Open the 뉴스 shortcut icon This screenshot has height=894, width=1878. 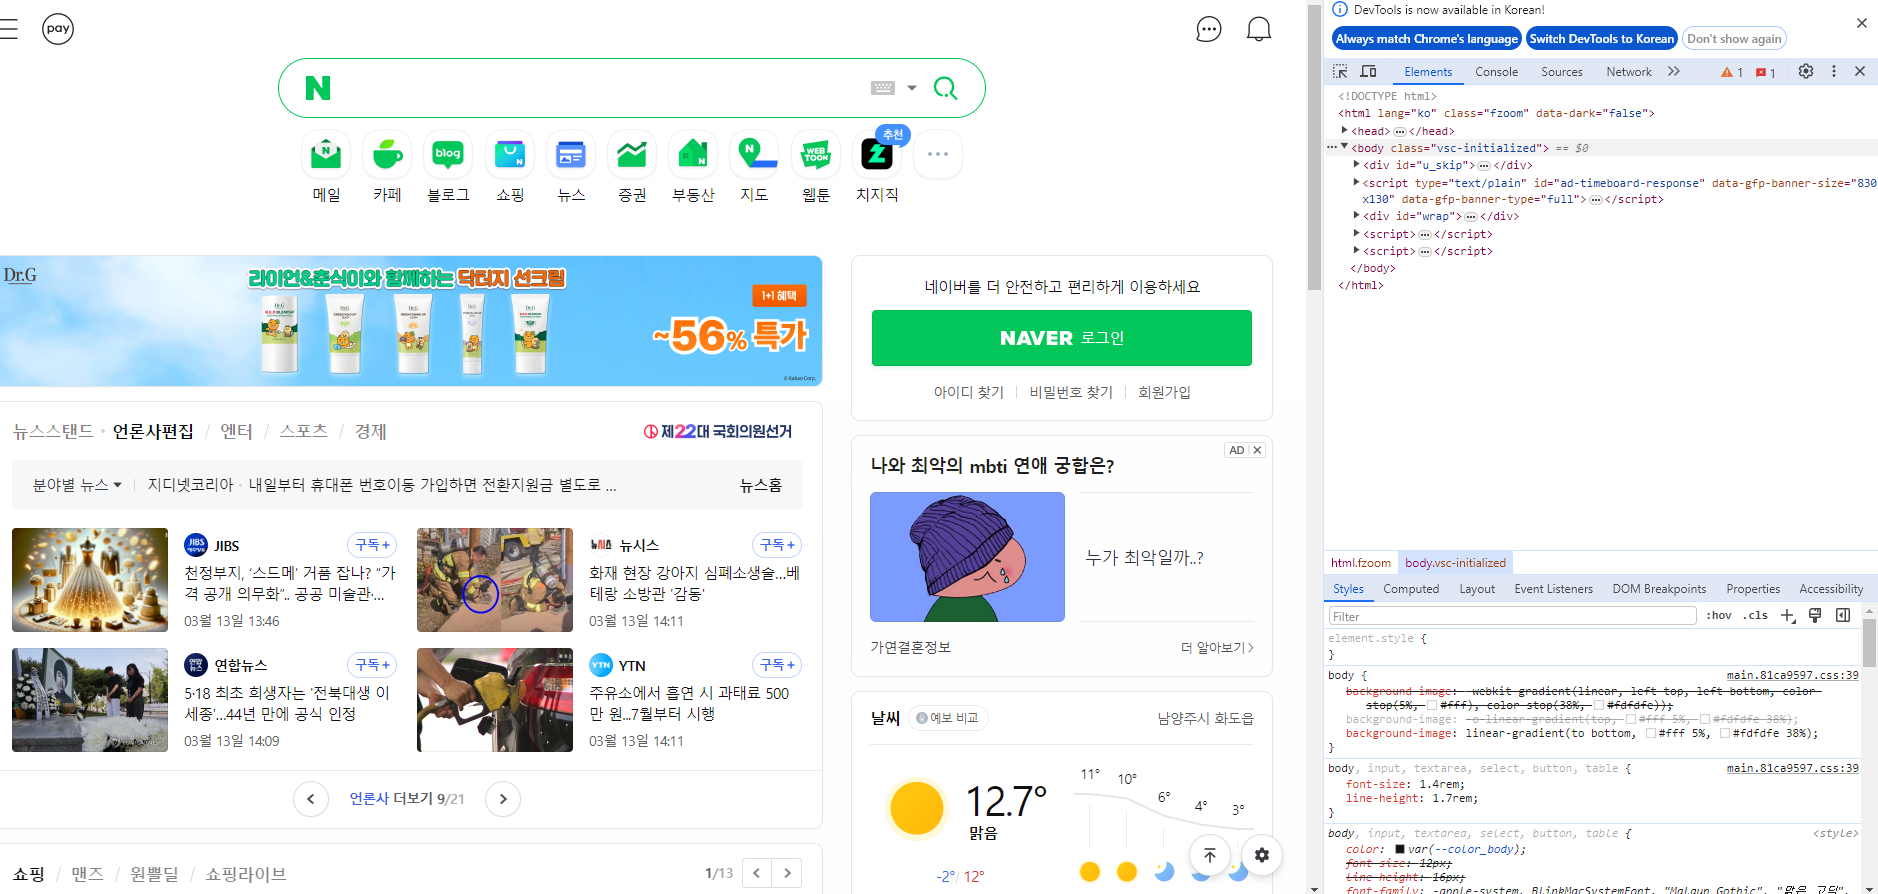[x=571, y=155]
